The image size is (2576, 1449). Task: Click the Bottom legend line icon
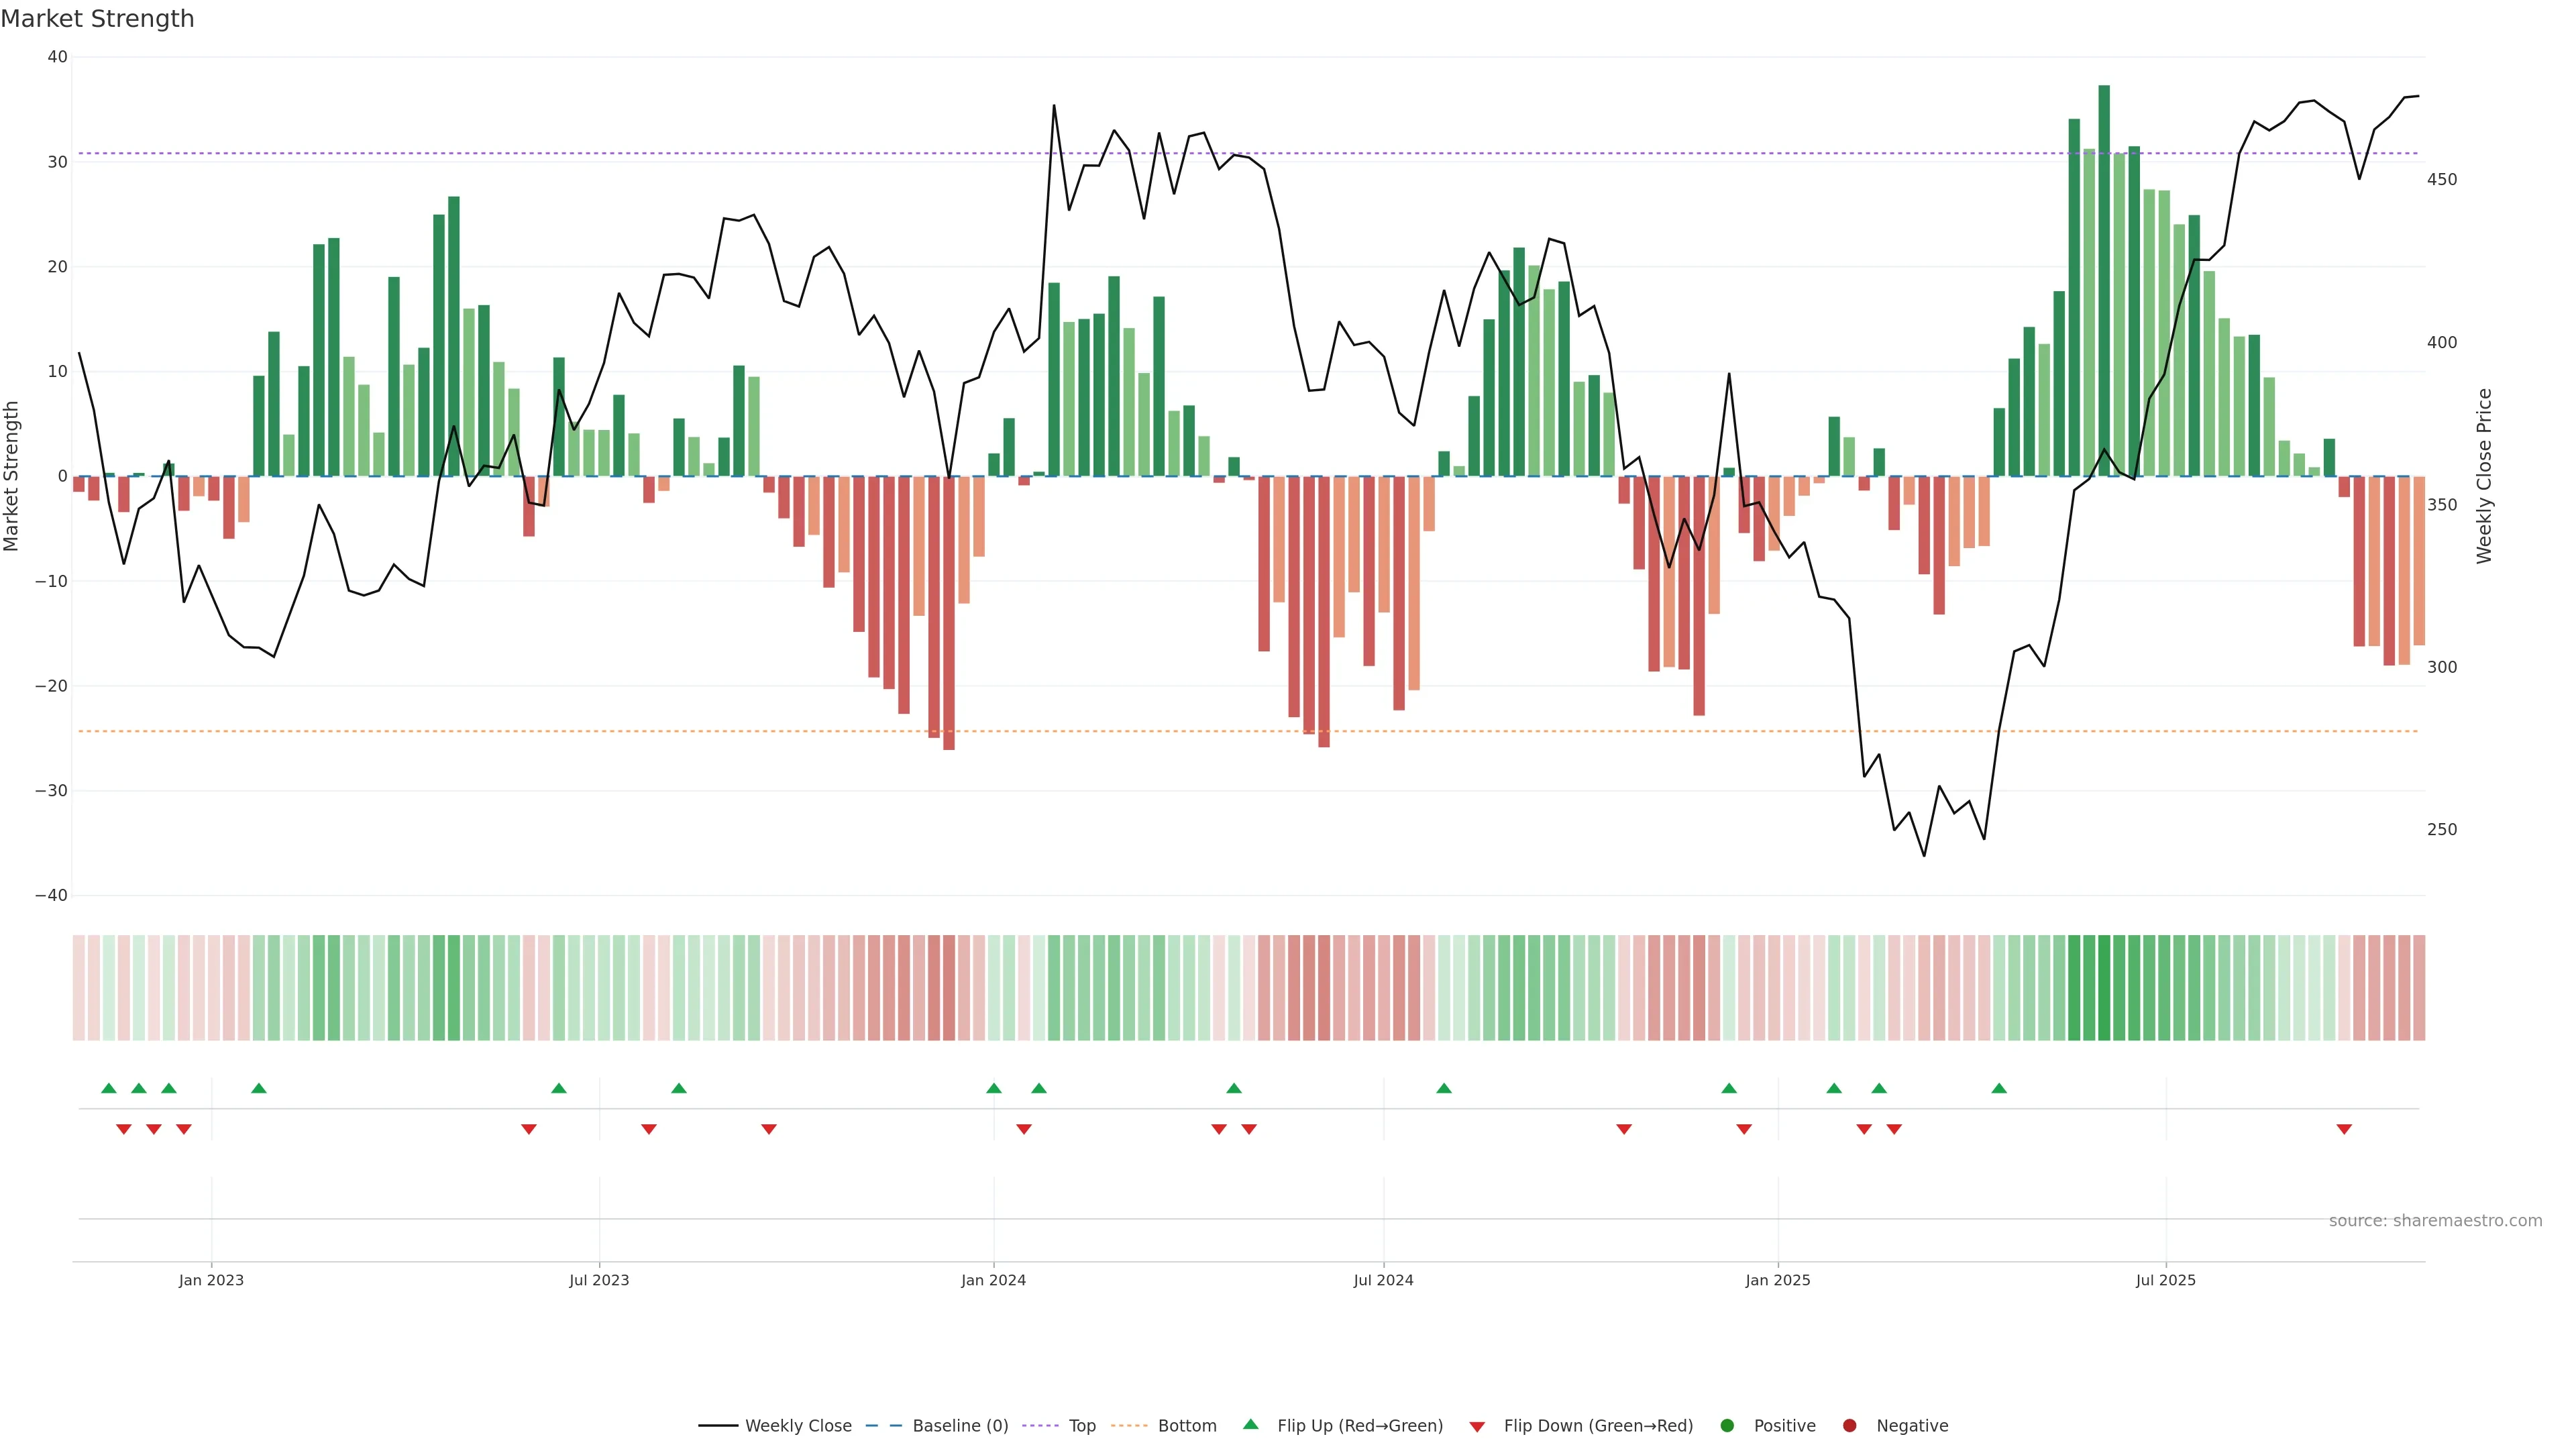1129,1425
